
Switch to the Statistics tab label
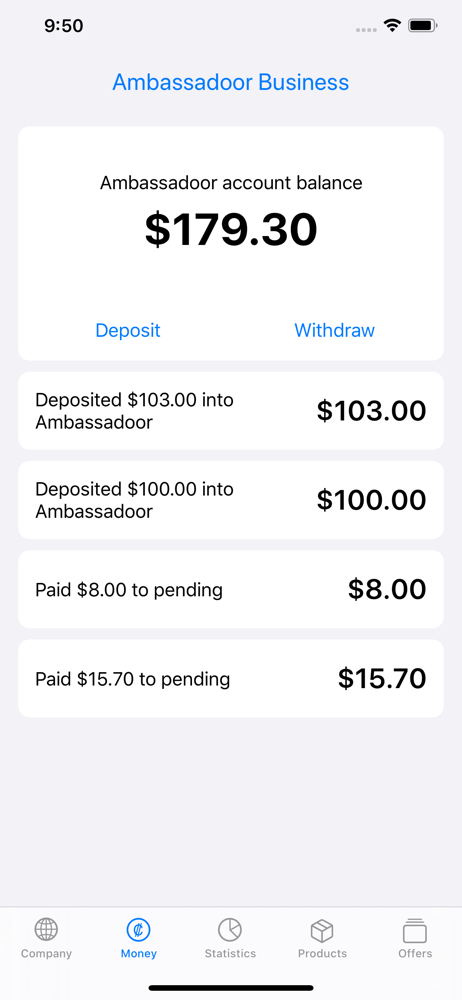pyautogui.click(x=230, y=953)
